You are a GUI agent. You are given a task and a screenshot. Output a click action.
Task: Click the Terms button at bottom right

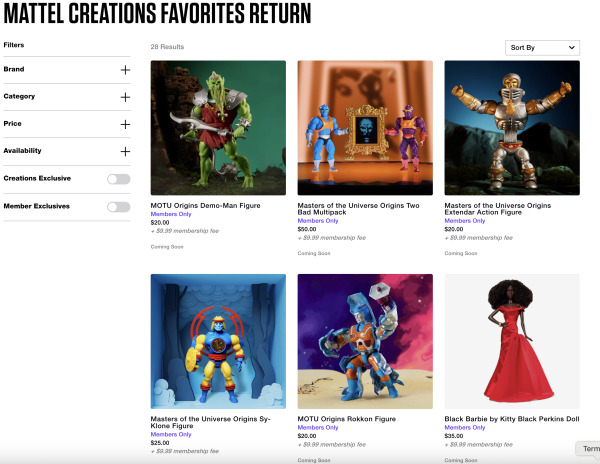point(589,449)
